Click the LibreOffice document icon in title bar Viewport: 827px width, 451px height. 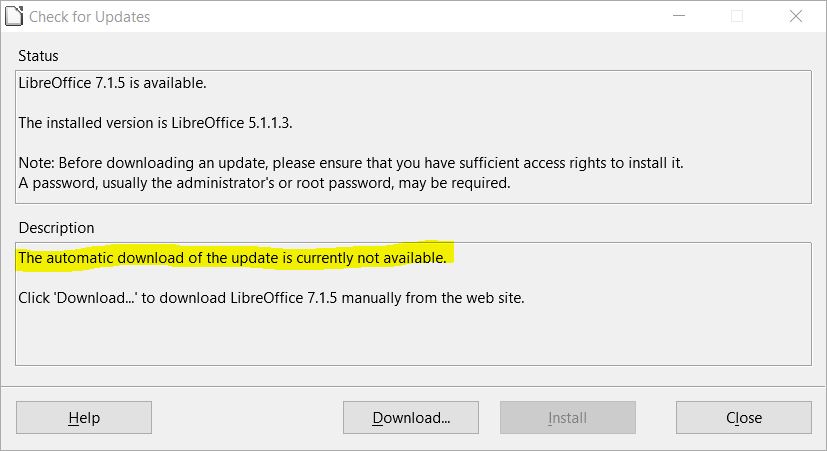(x=13, y=16)
